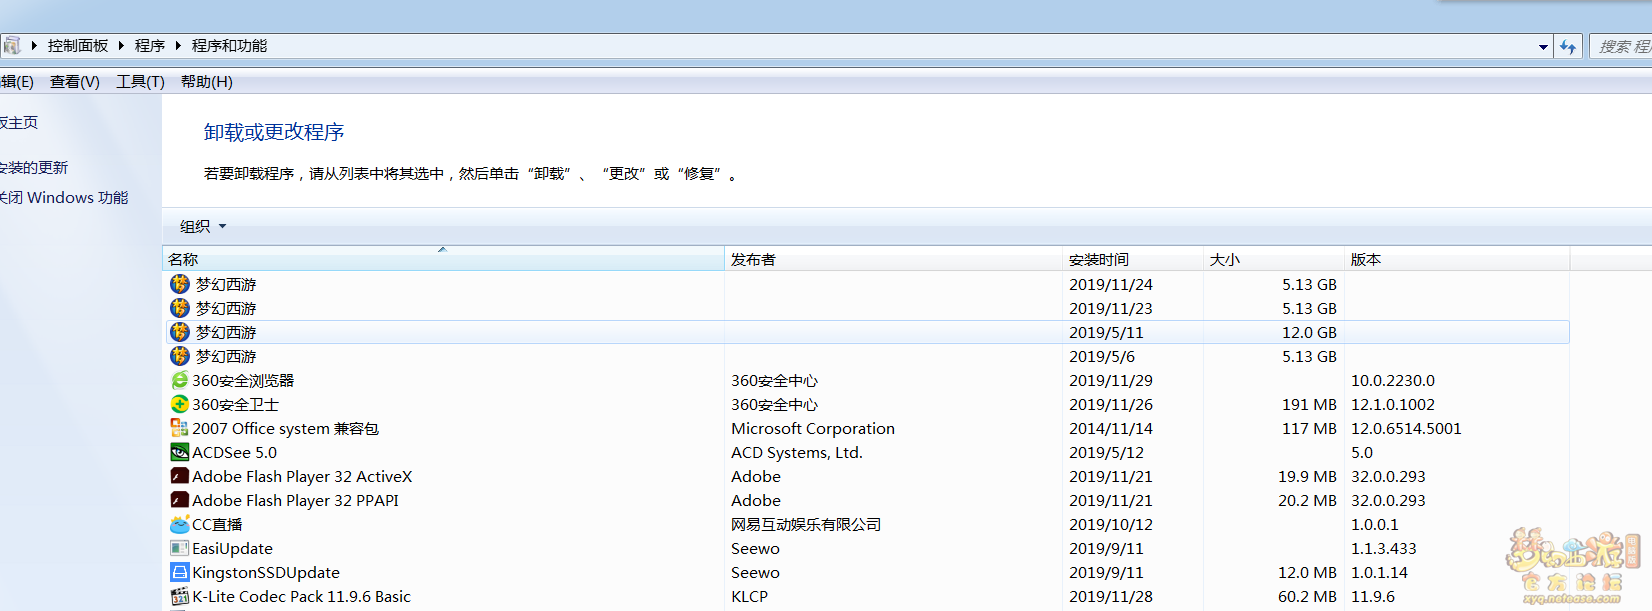Viewport: 1652px width, 611px height.
Task: Click the ACDSee 5.0 eye icon
Action: [x=180, y=452]
